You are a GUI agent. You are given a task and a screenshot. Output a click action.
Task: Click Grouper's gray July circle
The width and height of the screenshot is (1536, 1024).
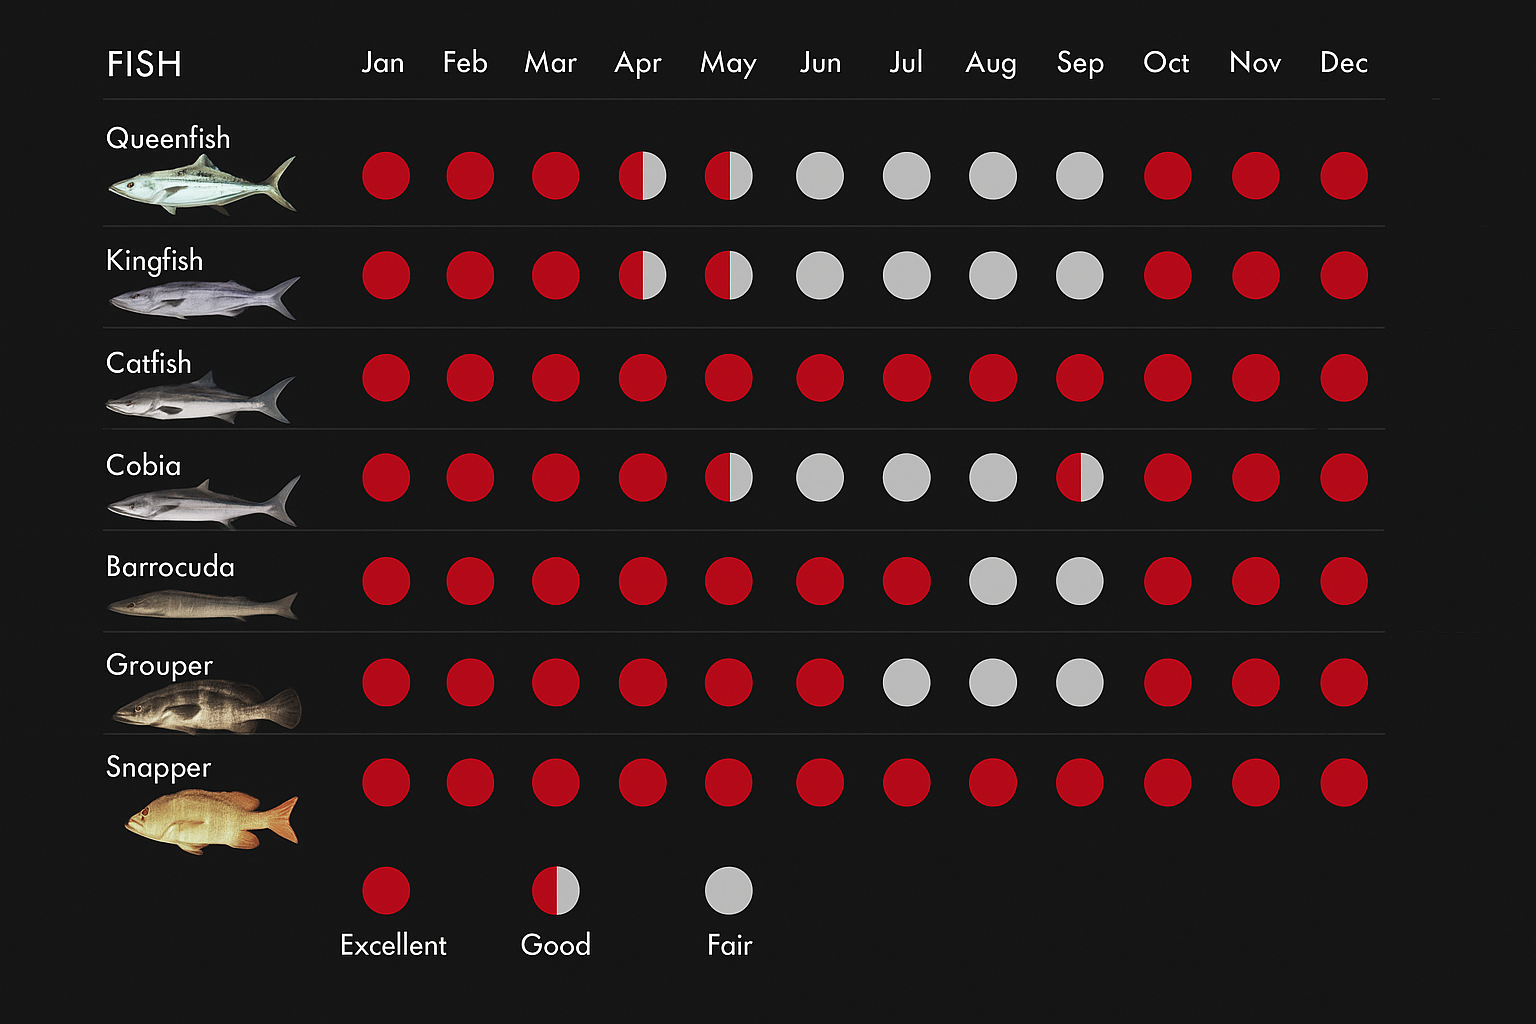click(x=906, y=683)
